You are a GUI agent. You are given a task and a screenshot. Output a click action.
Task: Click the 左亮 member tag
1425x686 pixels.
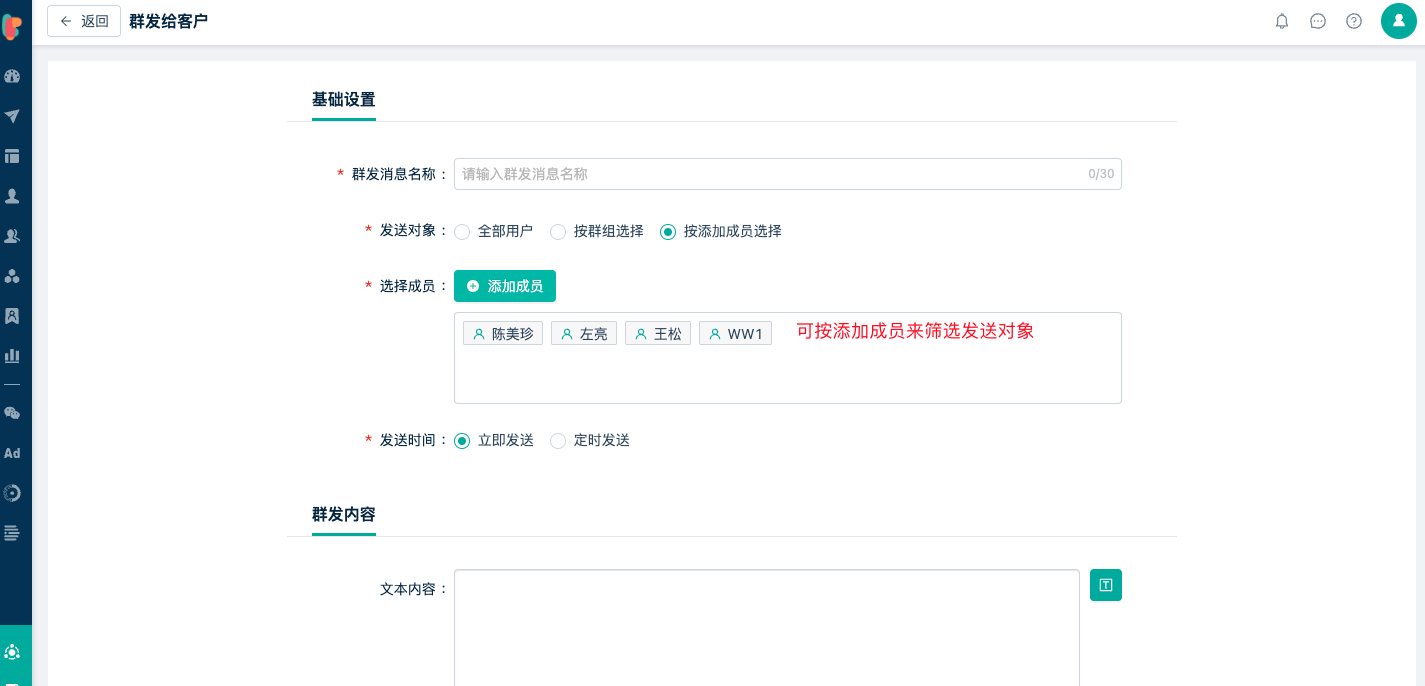tap(584, 334)
